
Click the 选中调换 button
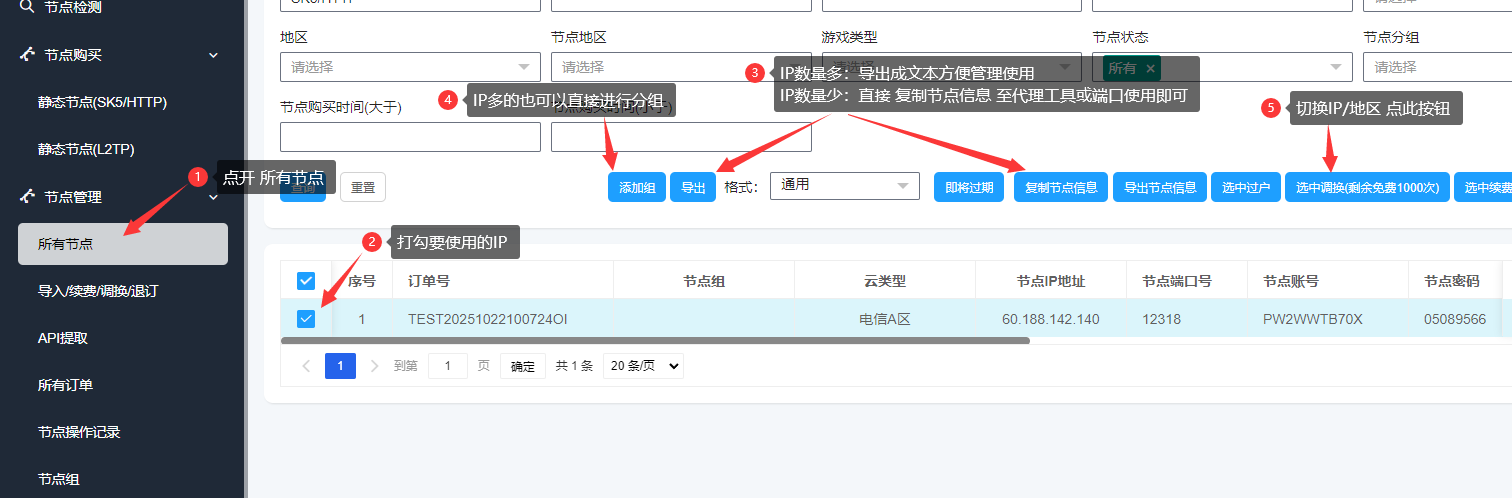point(1366,187)
